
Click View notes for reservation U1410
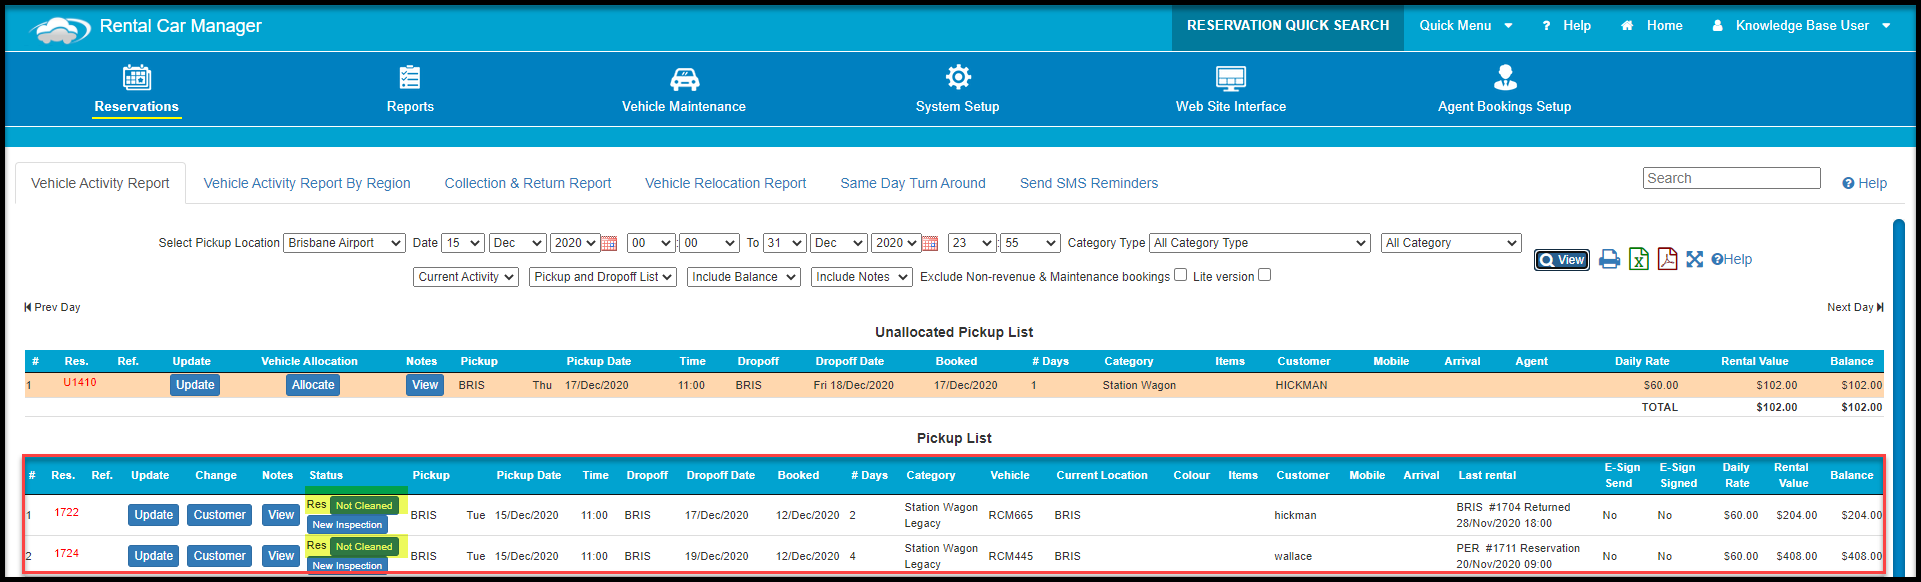[425, 385]
